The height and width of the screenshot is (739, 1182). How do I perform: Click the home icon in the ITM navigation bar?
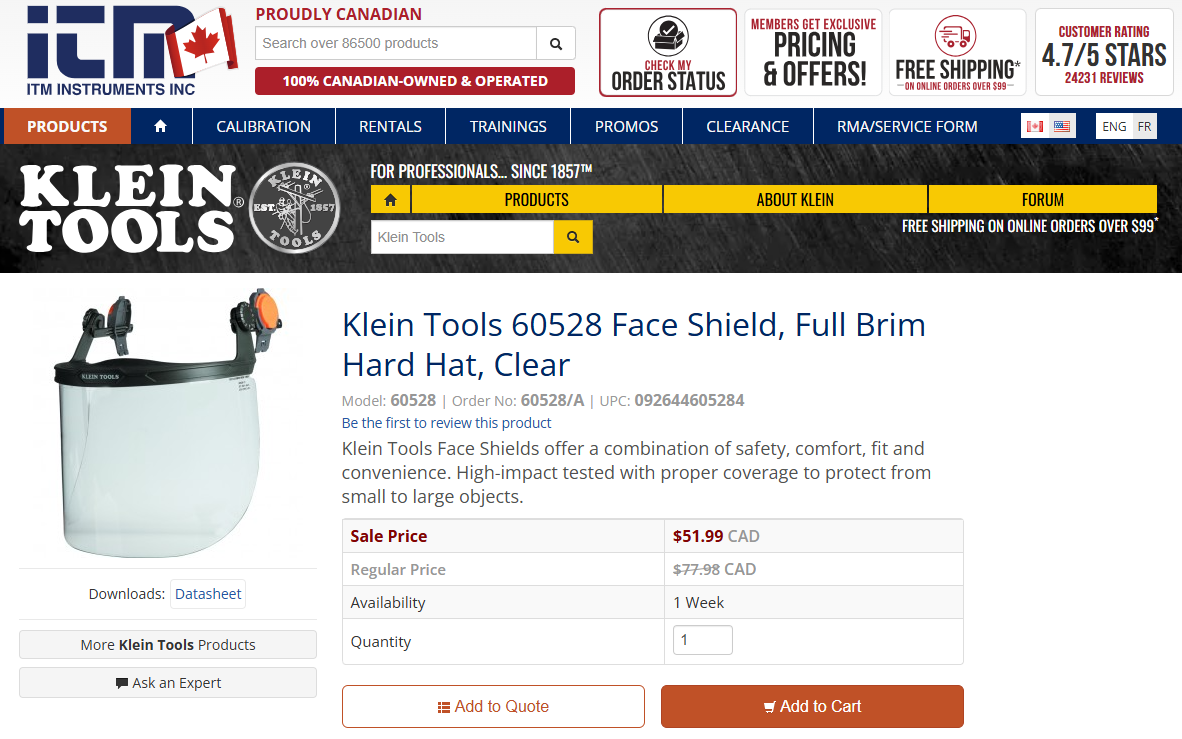click(x=160, y=126)
